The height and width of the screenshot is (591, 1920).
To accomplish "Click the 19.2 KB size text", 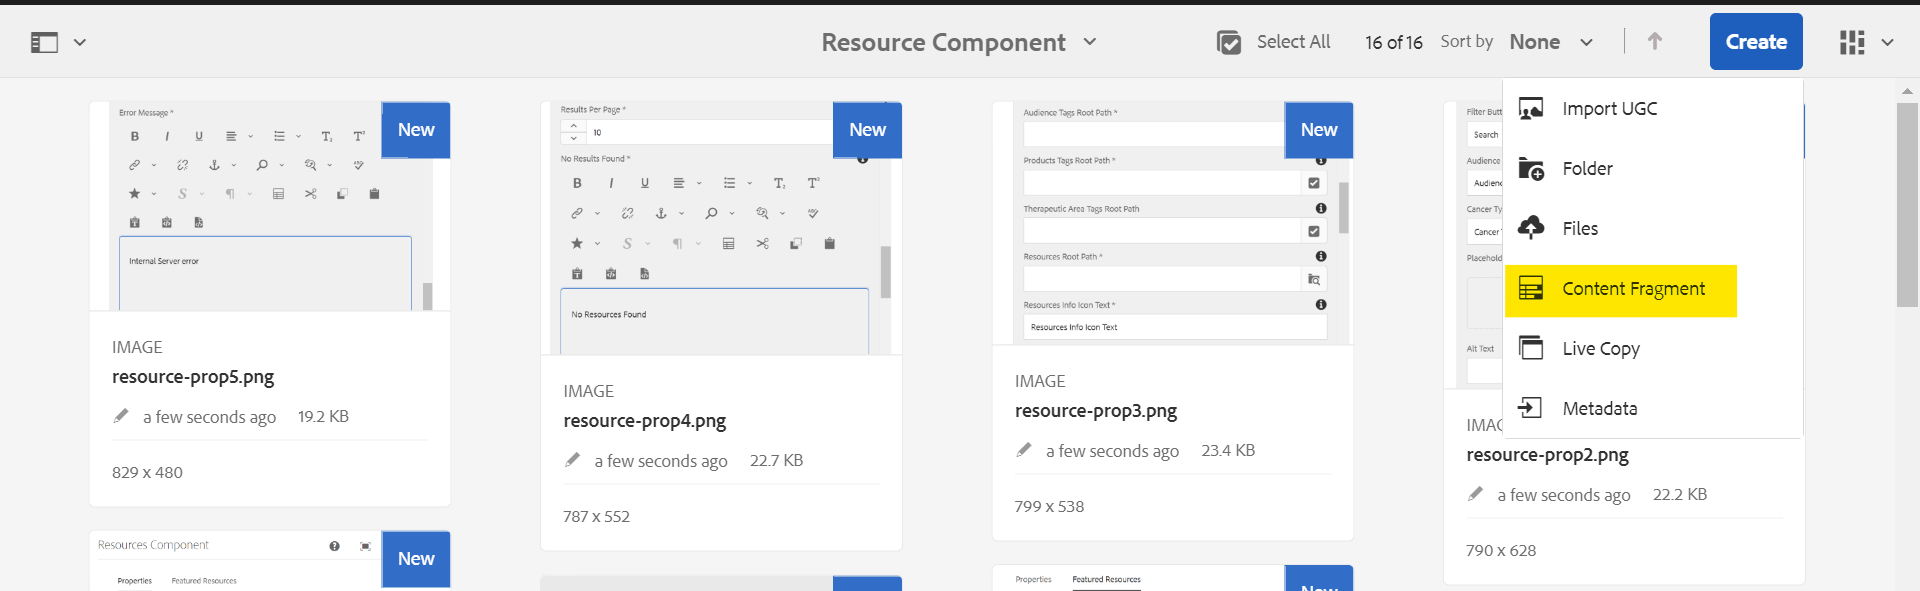I will 323,416.
